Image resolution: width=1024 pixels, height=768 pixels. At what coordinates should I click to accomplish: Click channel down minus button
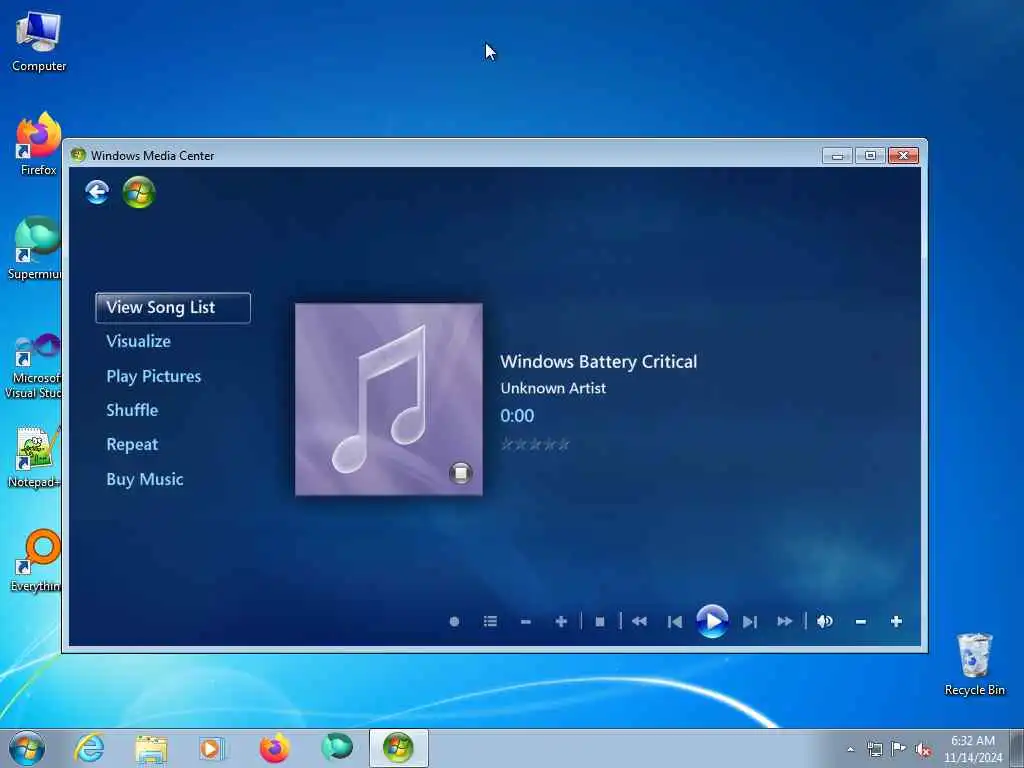coord(526,622)
